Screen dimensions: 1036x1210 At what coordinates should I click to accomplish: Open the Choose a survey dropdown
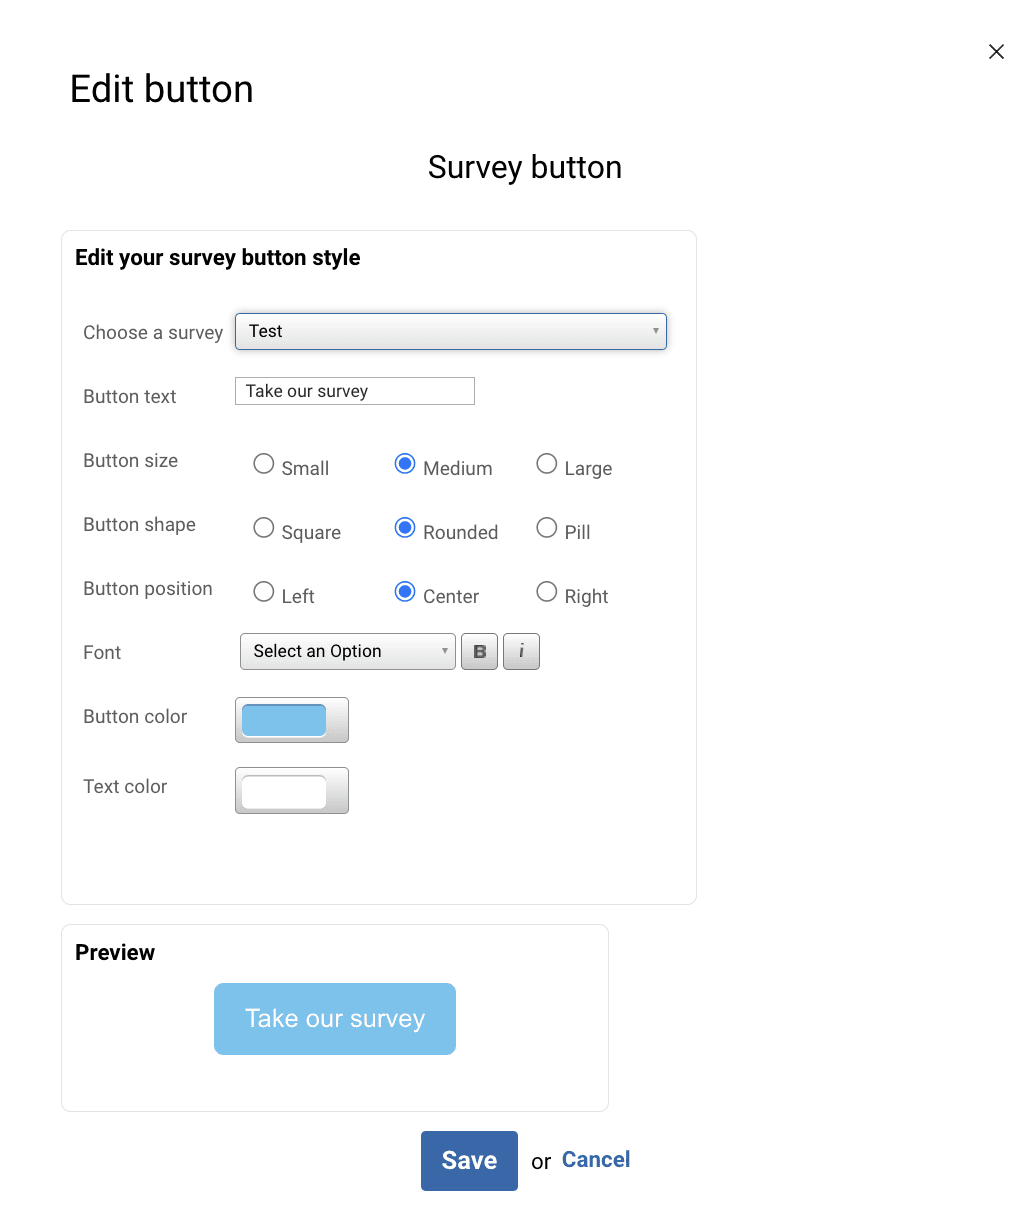tap(450, 332)
